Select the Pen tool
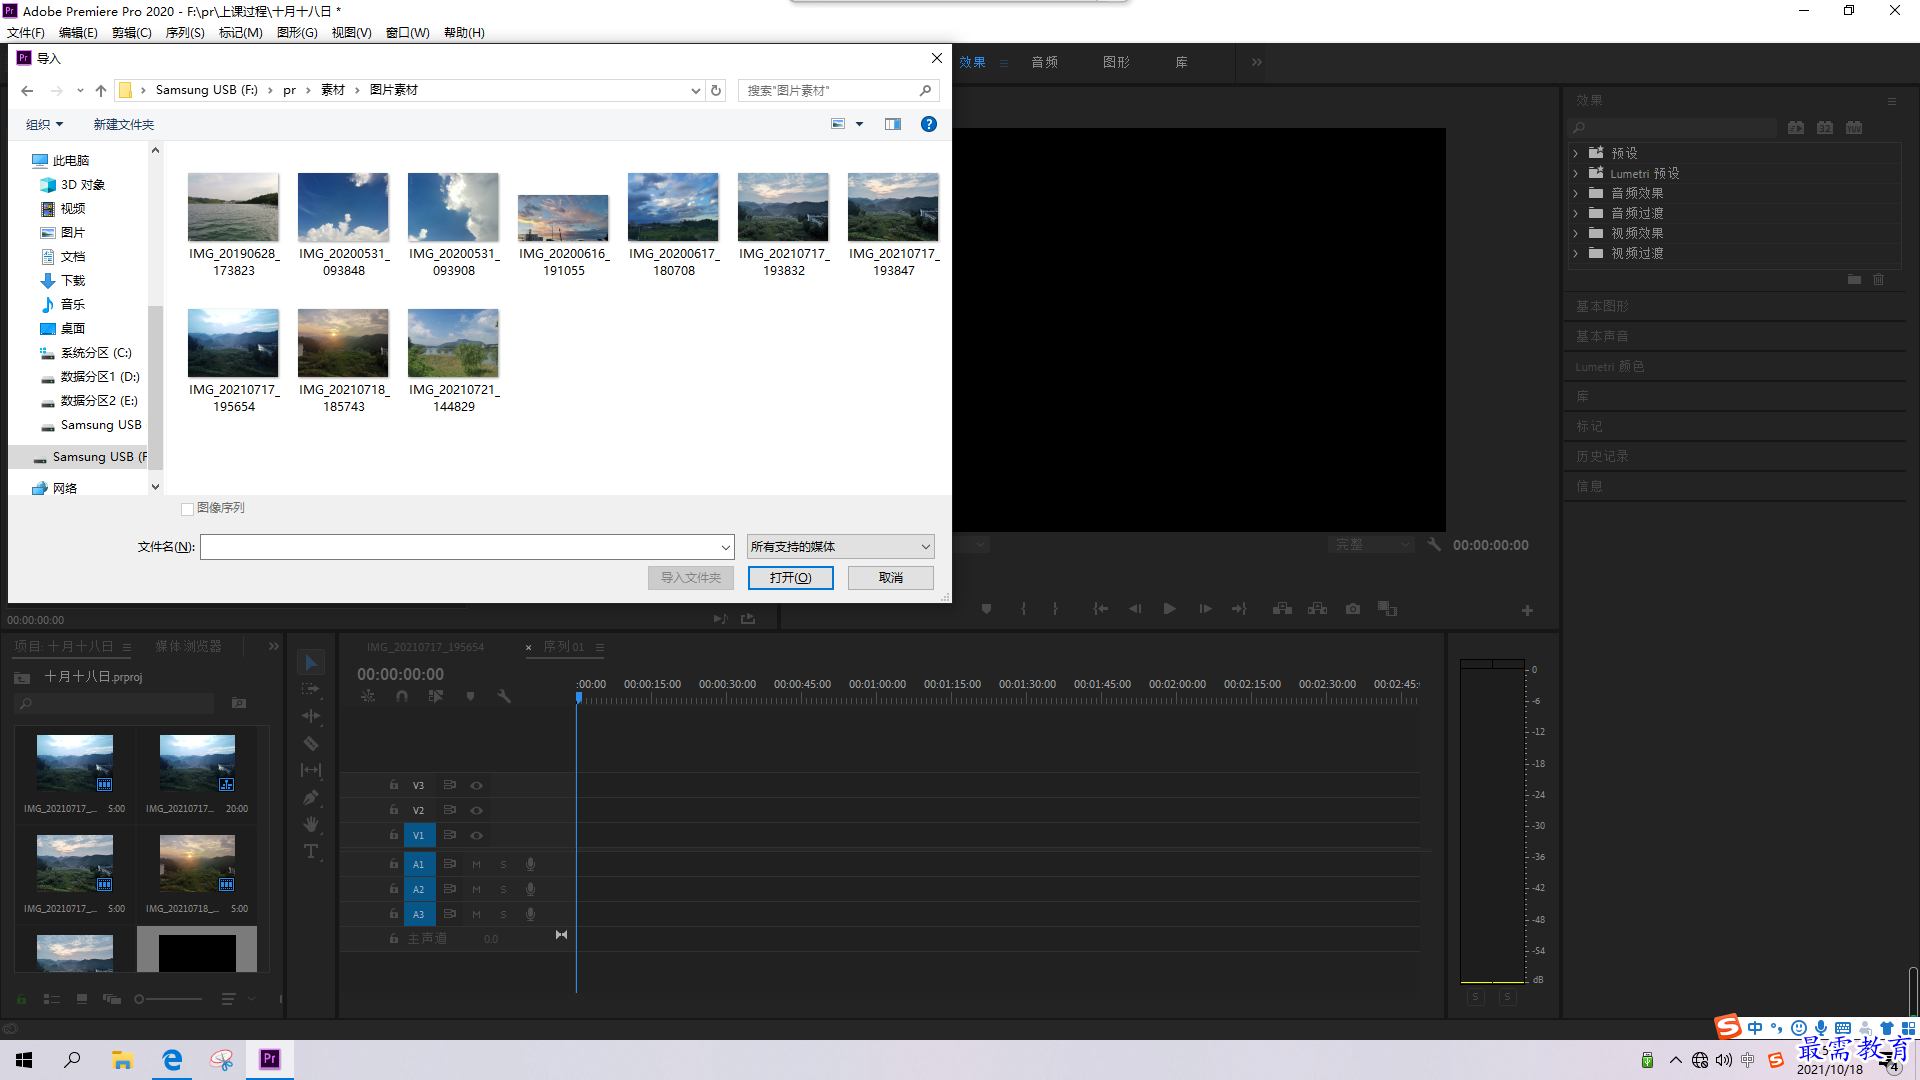 [x=311, y=797]
